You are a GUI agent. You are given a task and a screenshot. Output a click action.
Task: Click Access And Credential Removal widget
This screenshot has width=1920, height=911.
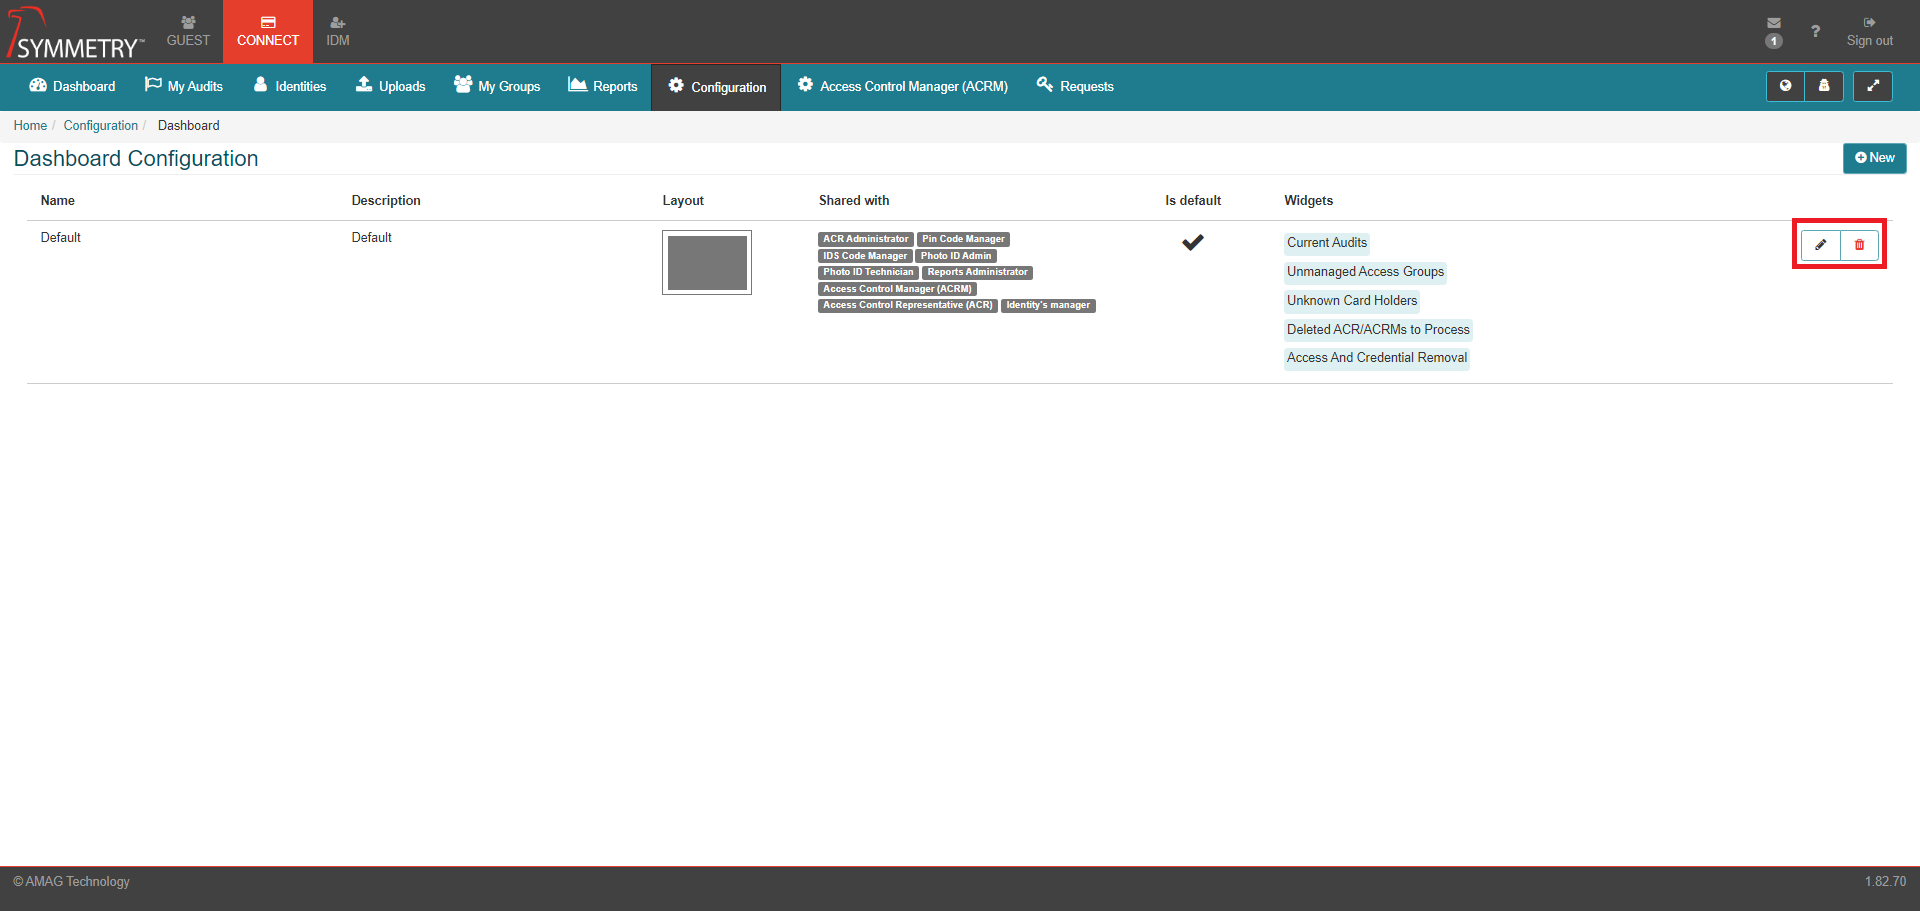point(1377,358)
